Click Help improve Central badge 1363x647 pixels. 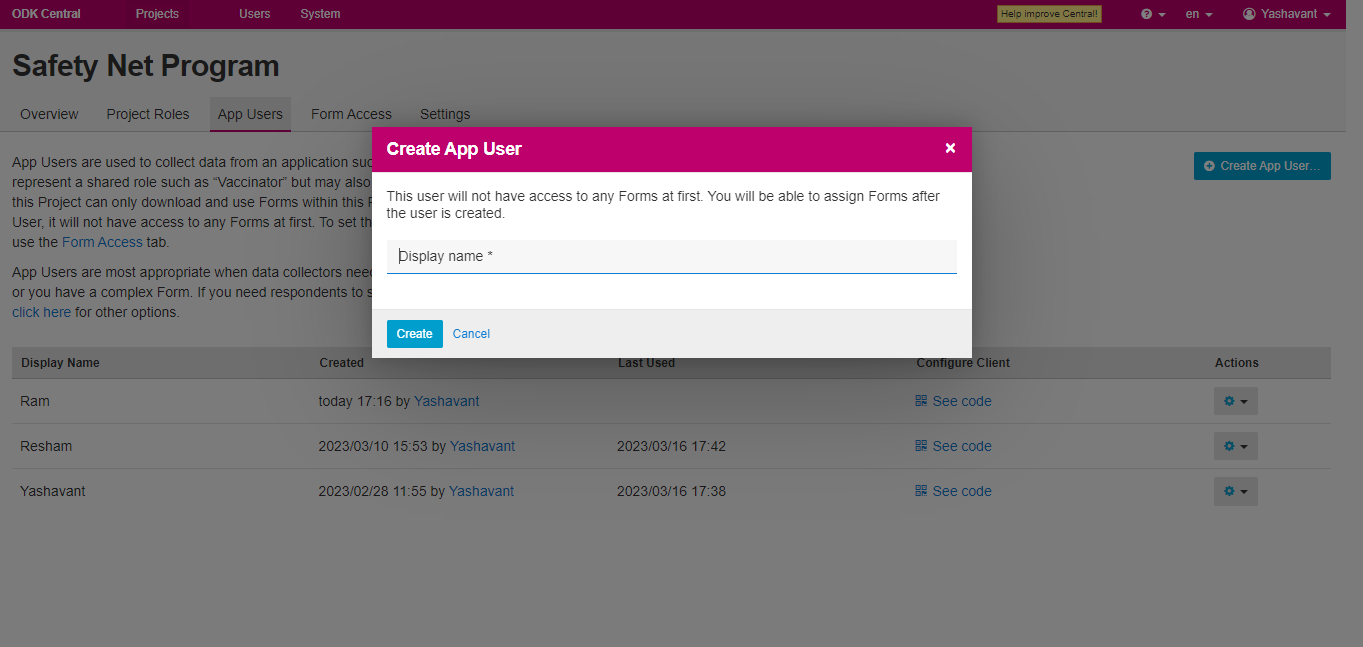coord(1049,14)
